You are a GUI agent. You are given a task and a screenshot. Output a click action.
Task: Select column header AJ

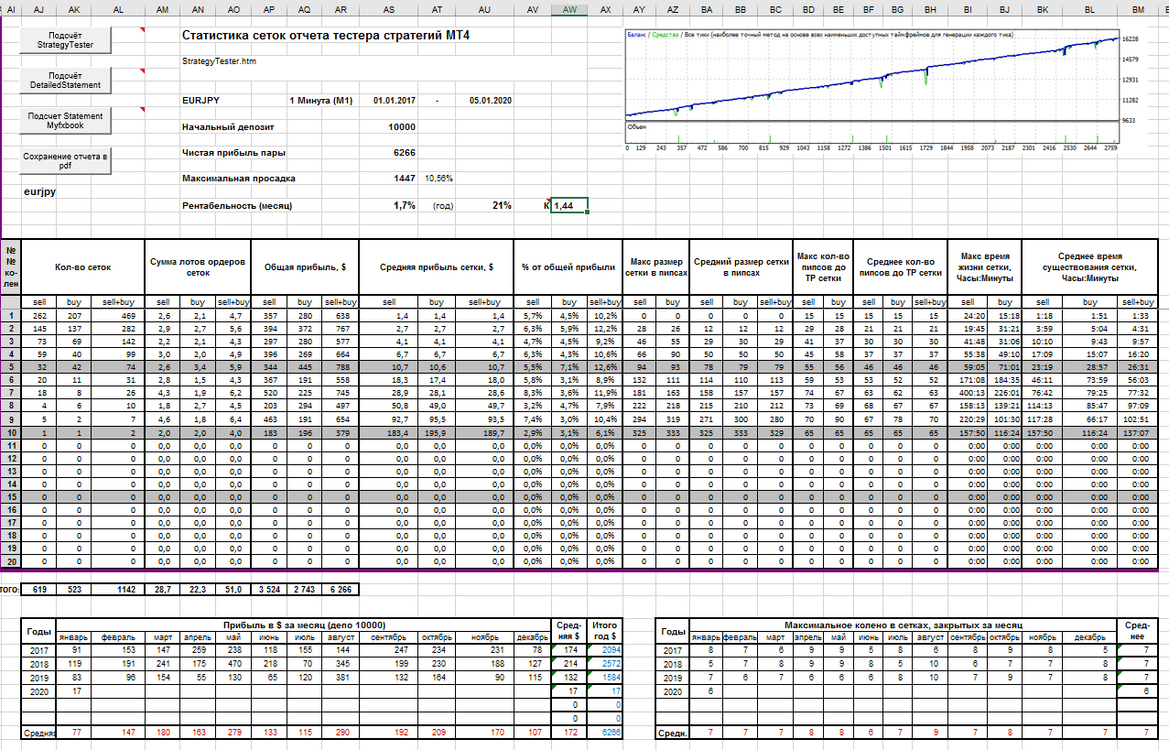point(39,10)
